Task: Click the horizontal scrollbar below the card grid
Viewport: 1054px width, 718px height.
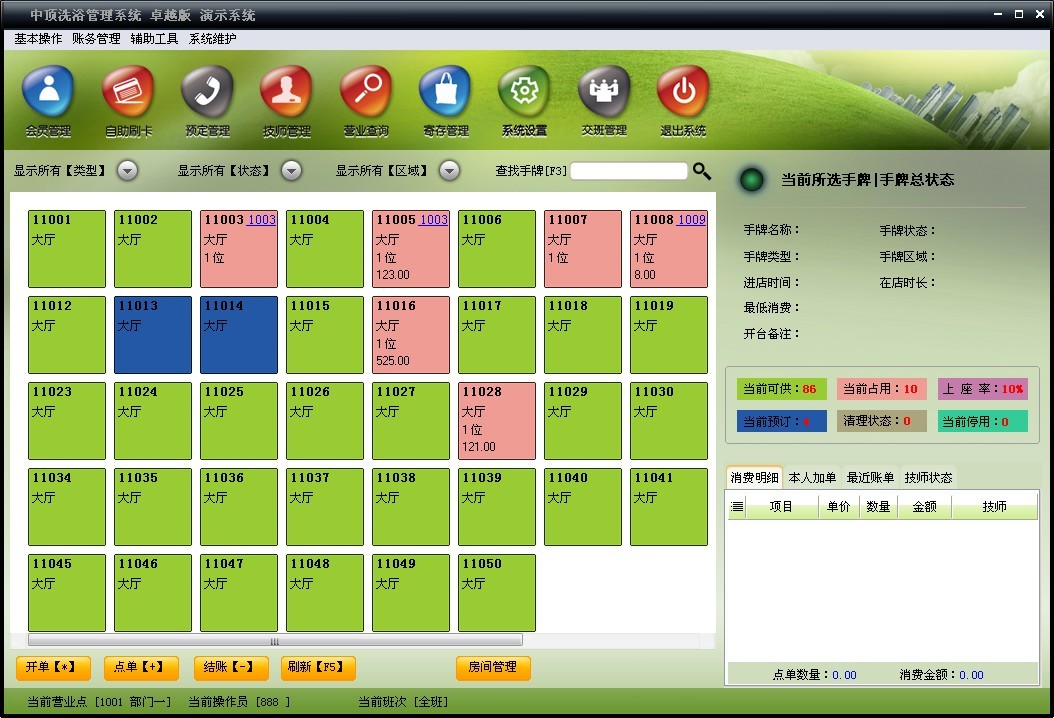Action: click(x=275, y=641)
